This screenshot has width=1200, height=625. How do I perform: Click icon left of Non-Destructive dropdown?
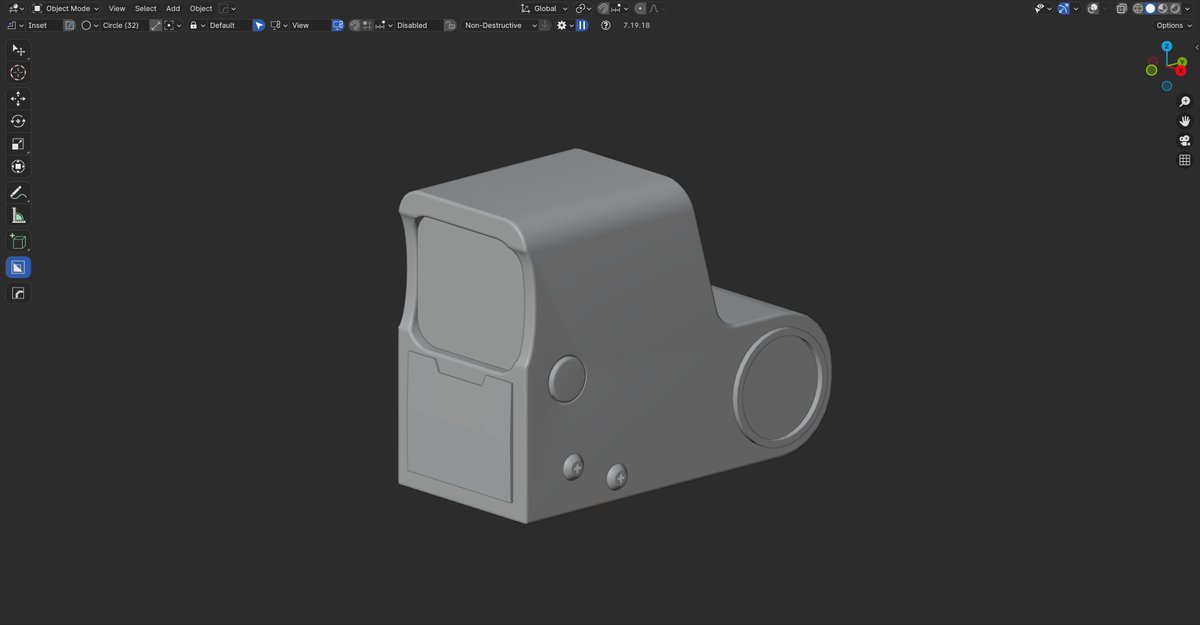point(450,25)
